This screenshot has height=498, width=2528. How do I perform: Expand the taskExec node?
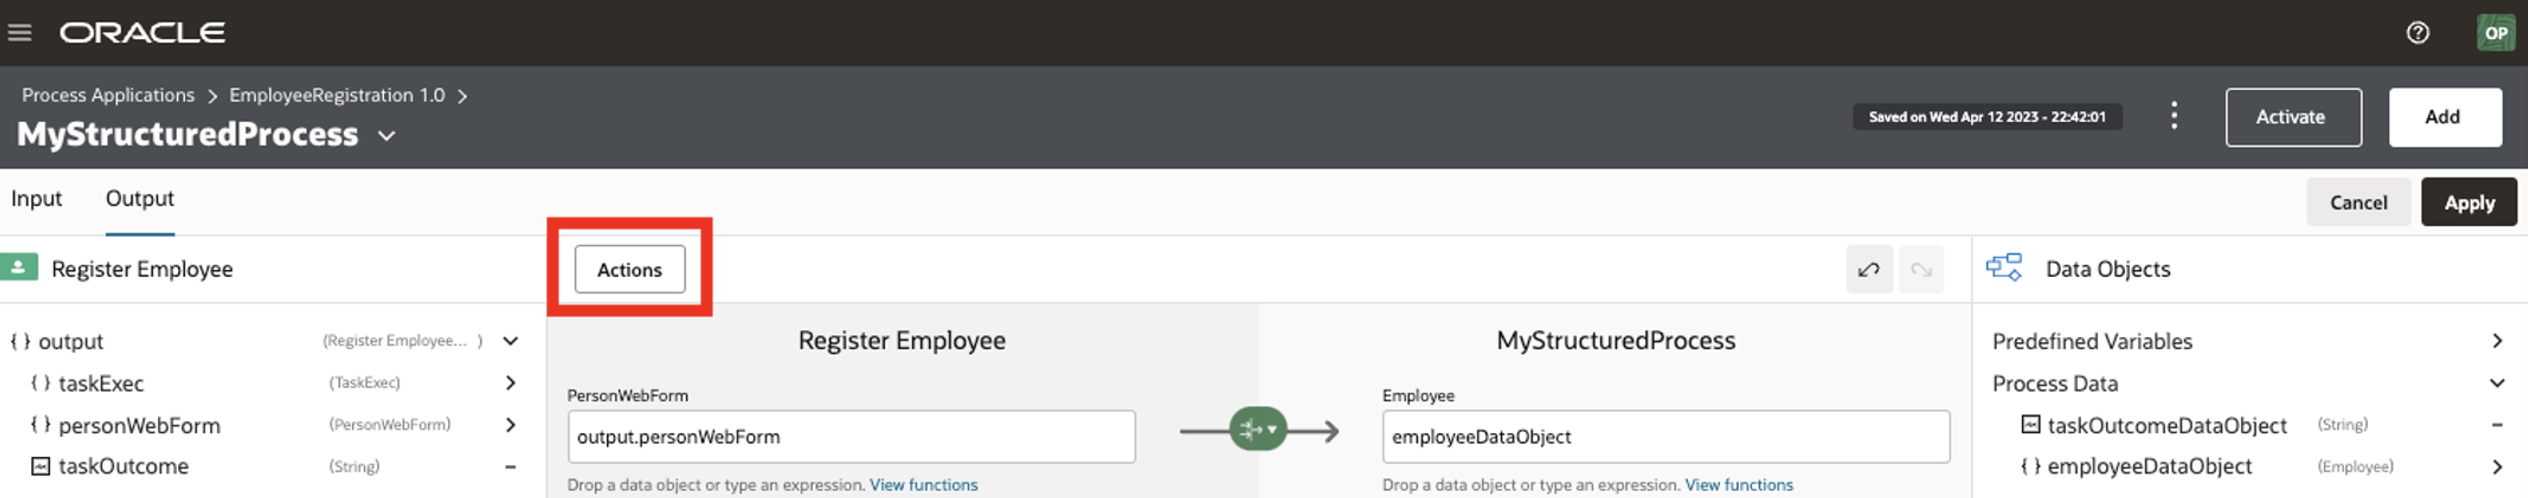(511, 383)
